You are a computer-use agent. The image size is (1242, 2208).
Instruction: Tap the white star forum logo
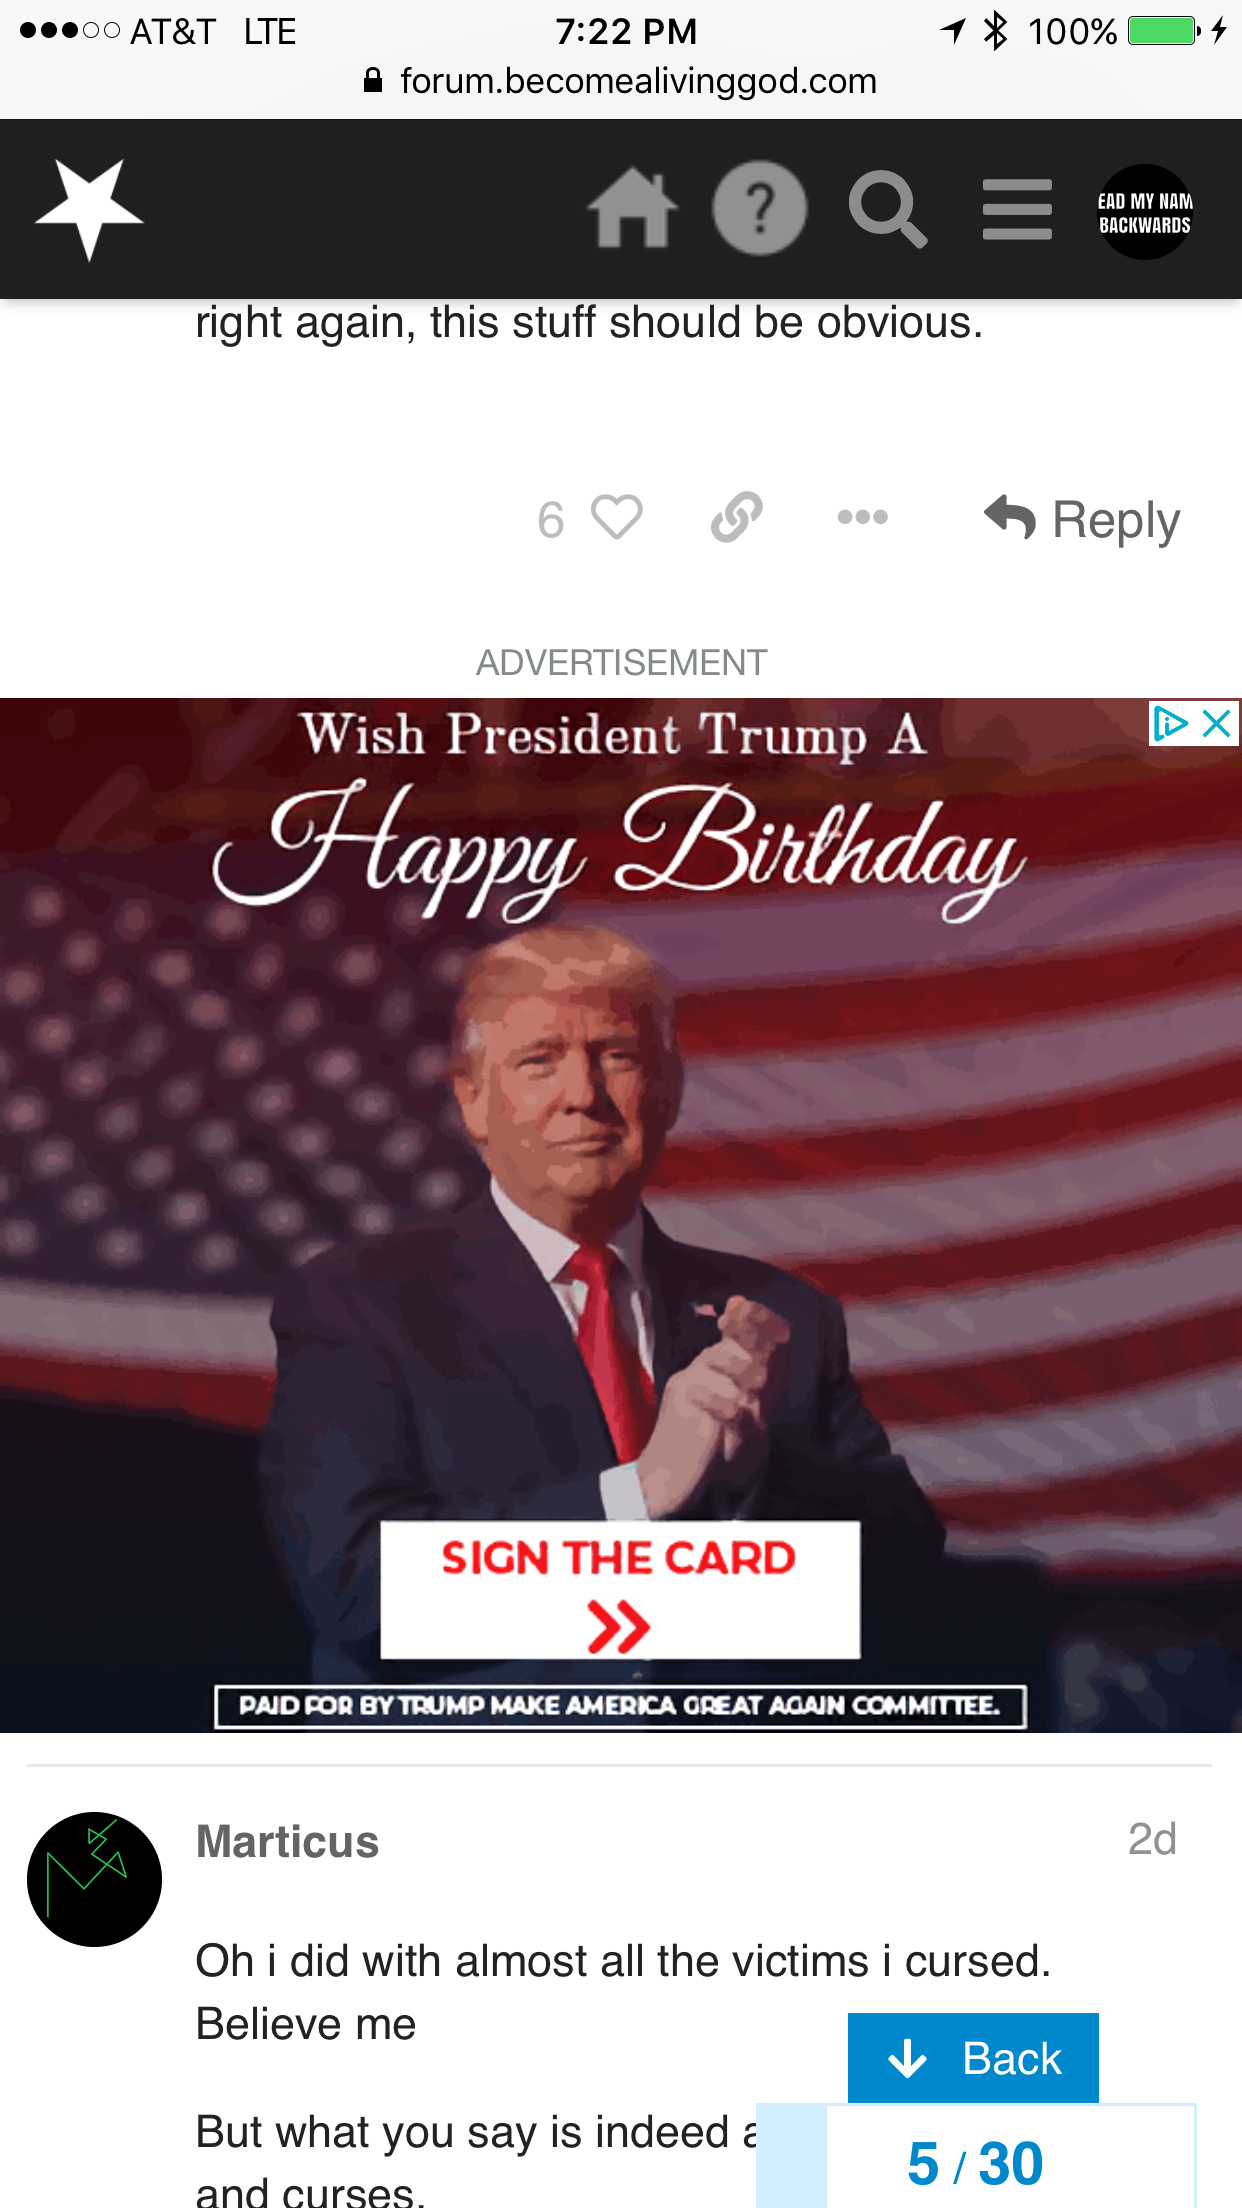pyautogui.click(x=89, y=210)
